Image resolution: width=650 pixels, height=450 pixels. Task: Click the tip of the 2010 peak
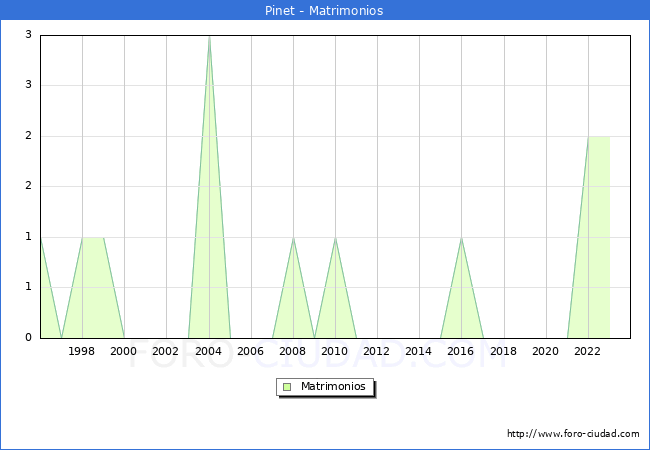point(335,238)
